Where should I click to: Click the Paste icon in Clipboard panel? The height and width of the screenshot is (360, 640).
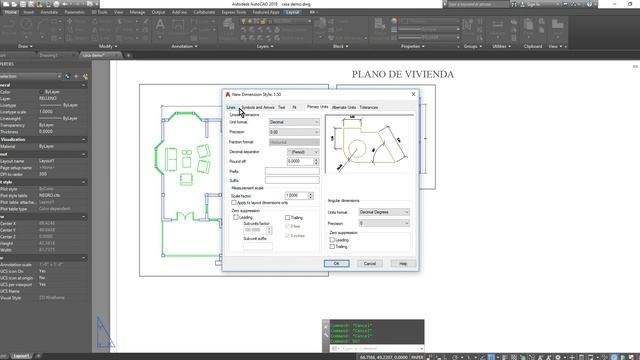coord(528,25)
